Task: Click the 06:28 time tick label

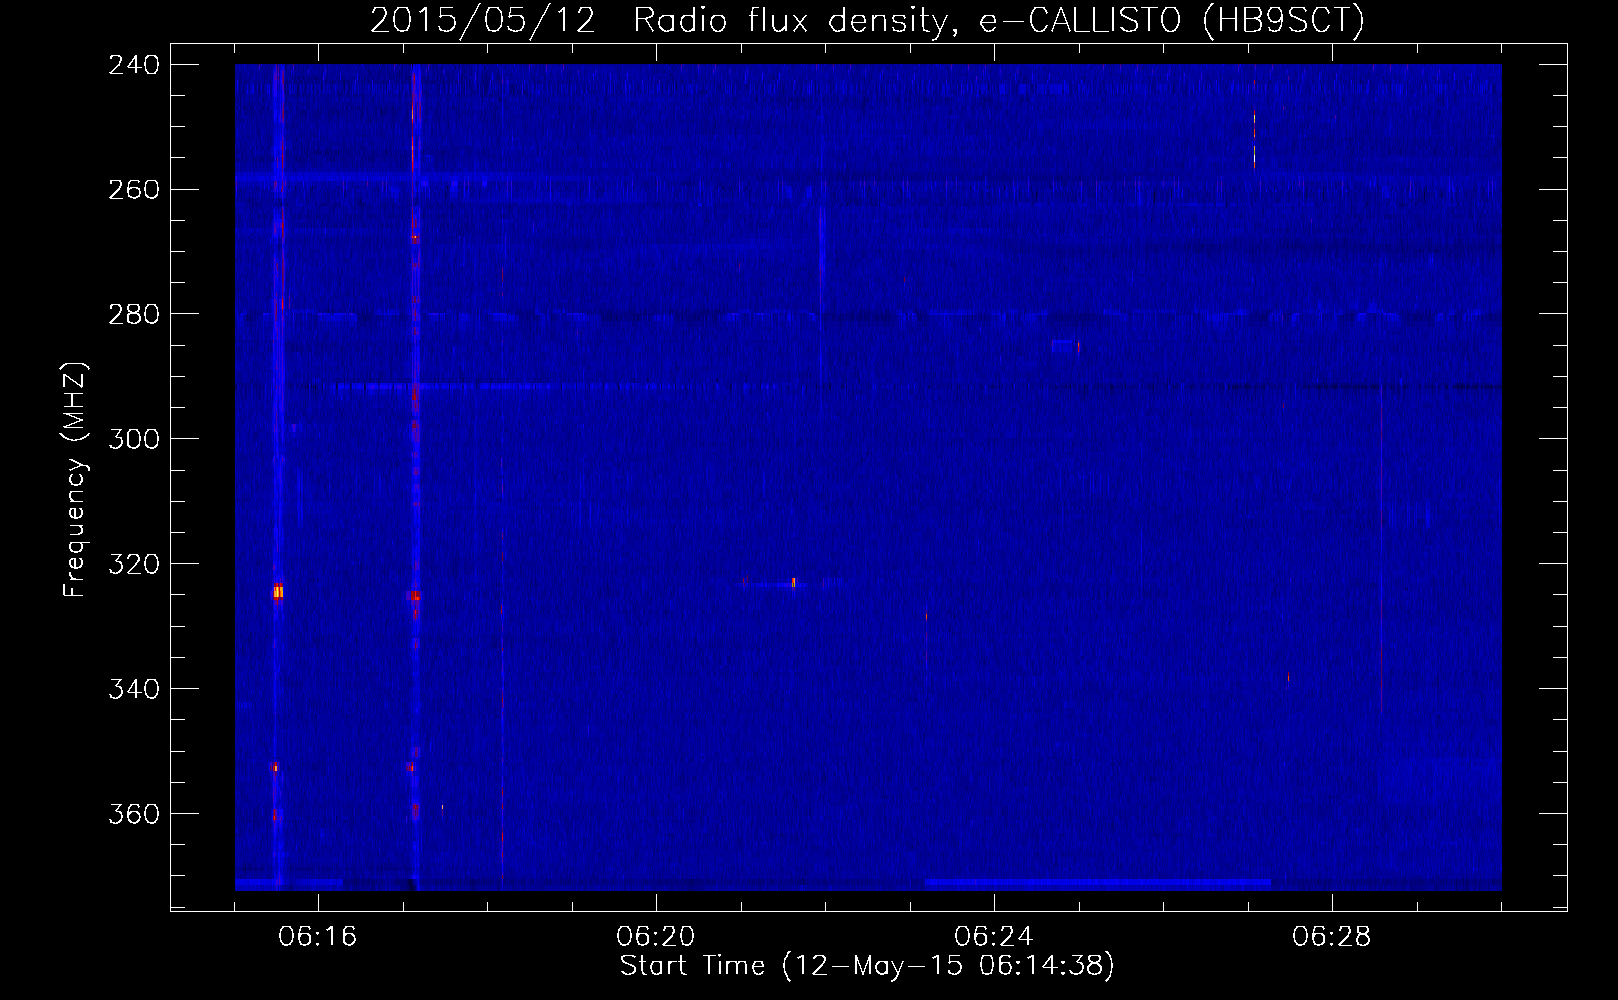Action: coord(1332,937)
